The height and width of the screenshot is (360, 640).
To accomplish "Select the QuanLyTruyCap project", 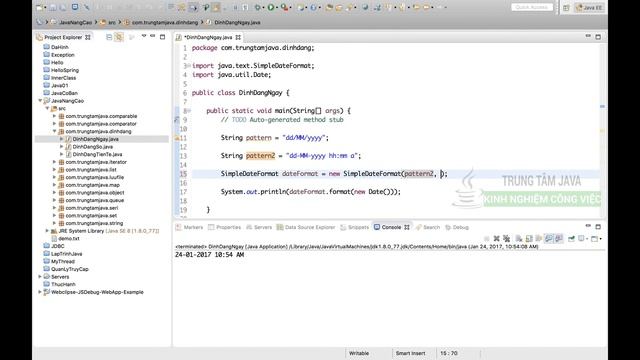I will pos(69,269).
